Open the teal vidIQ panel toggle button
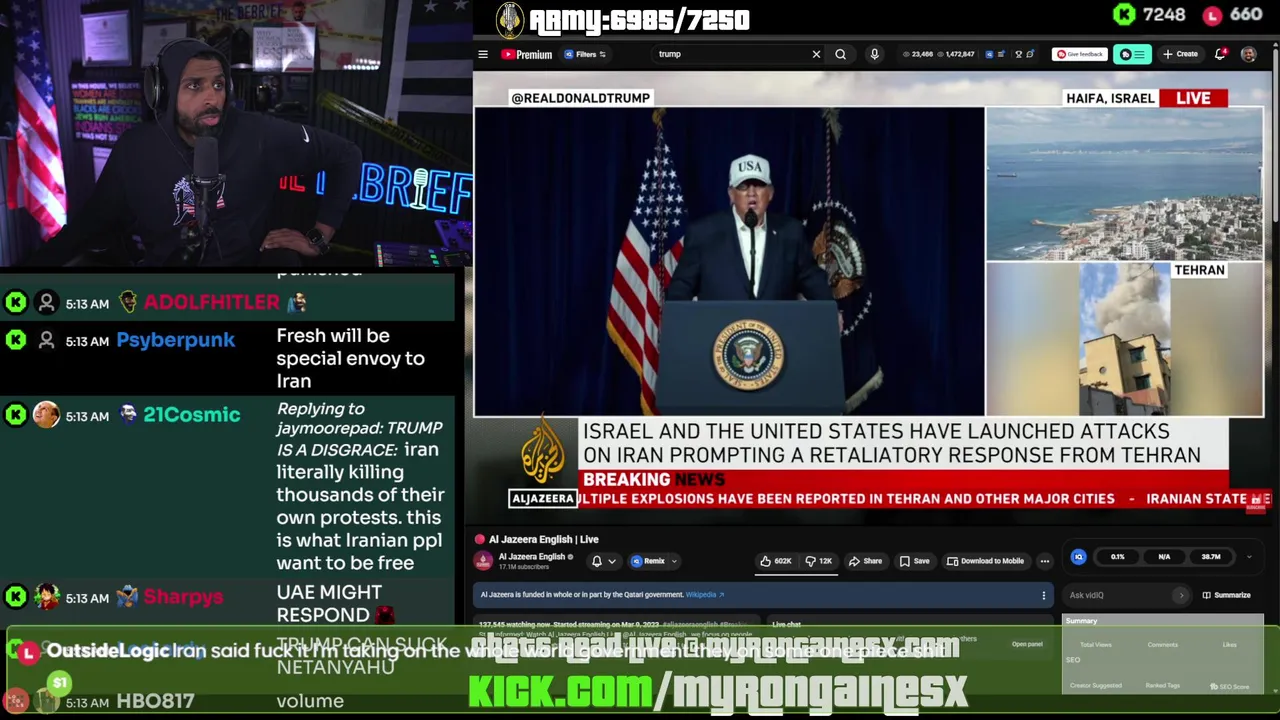 coord(1134,54)
